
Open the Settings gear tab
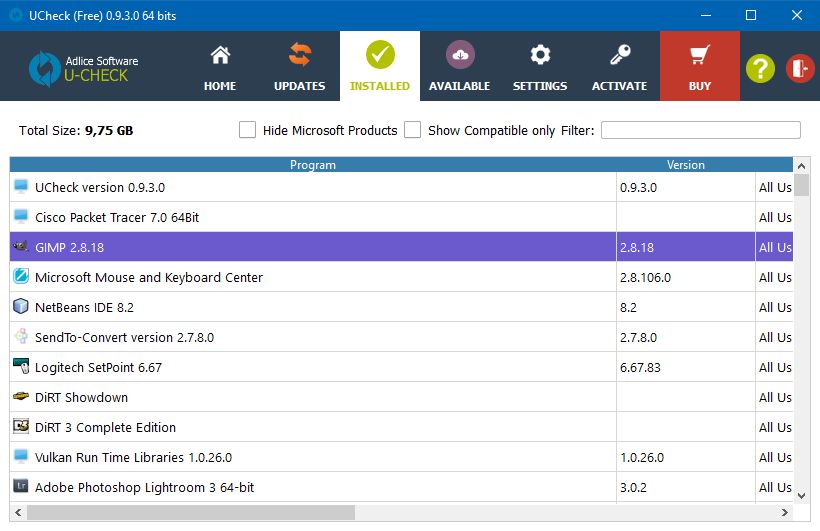540,66
